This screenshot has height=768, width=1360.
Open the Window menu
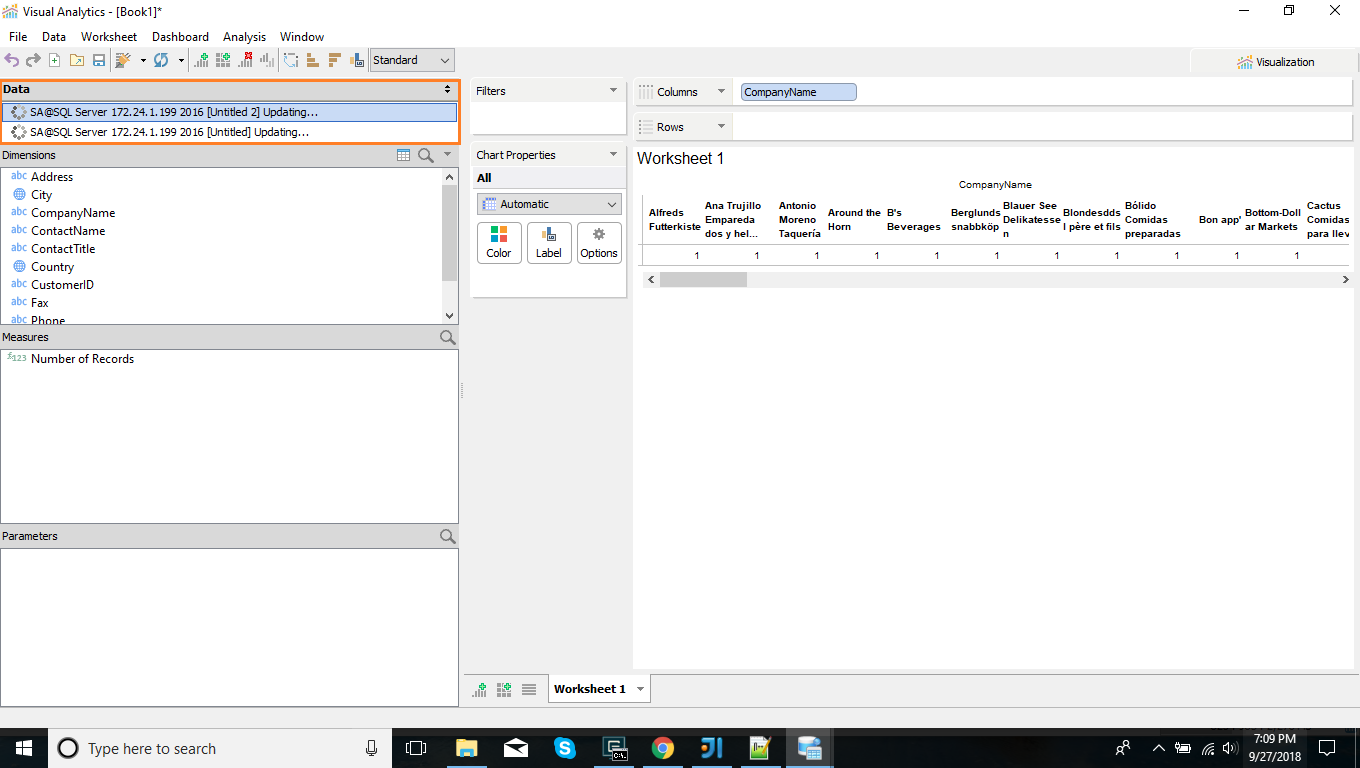click(302, 37)
